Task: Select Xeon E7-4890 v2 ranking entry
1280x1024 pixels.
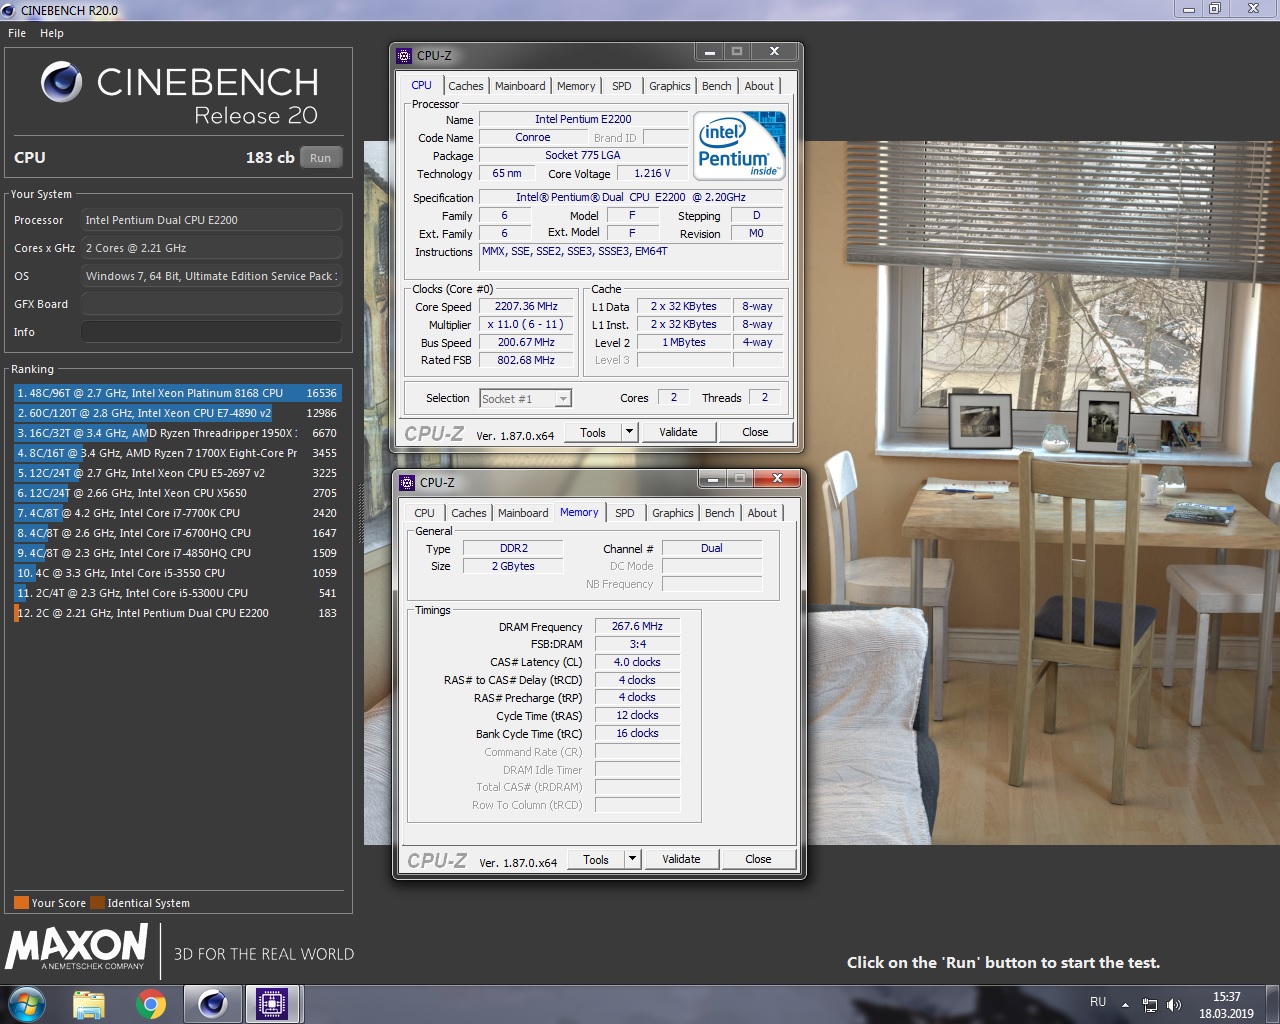Action: 178,413
